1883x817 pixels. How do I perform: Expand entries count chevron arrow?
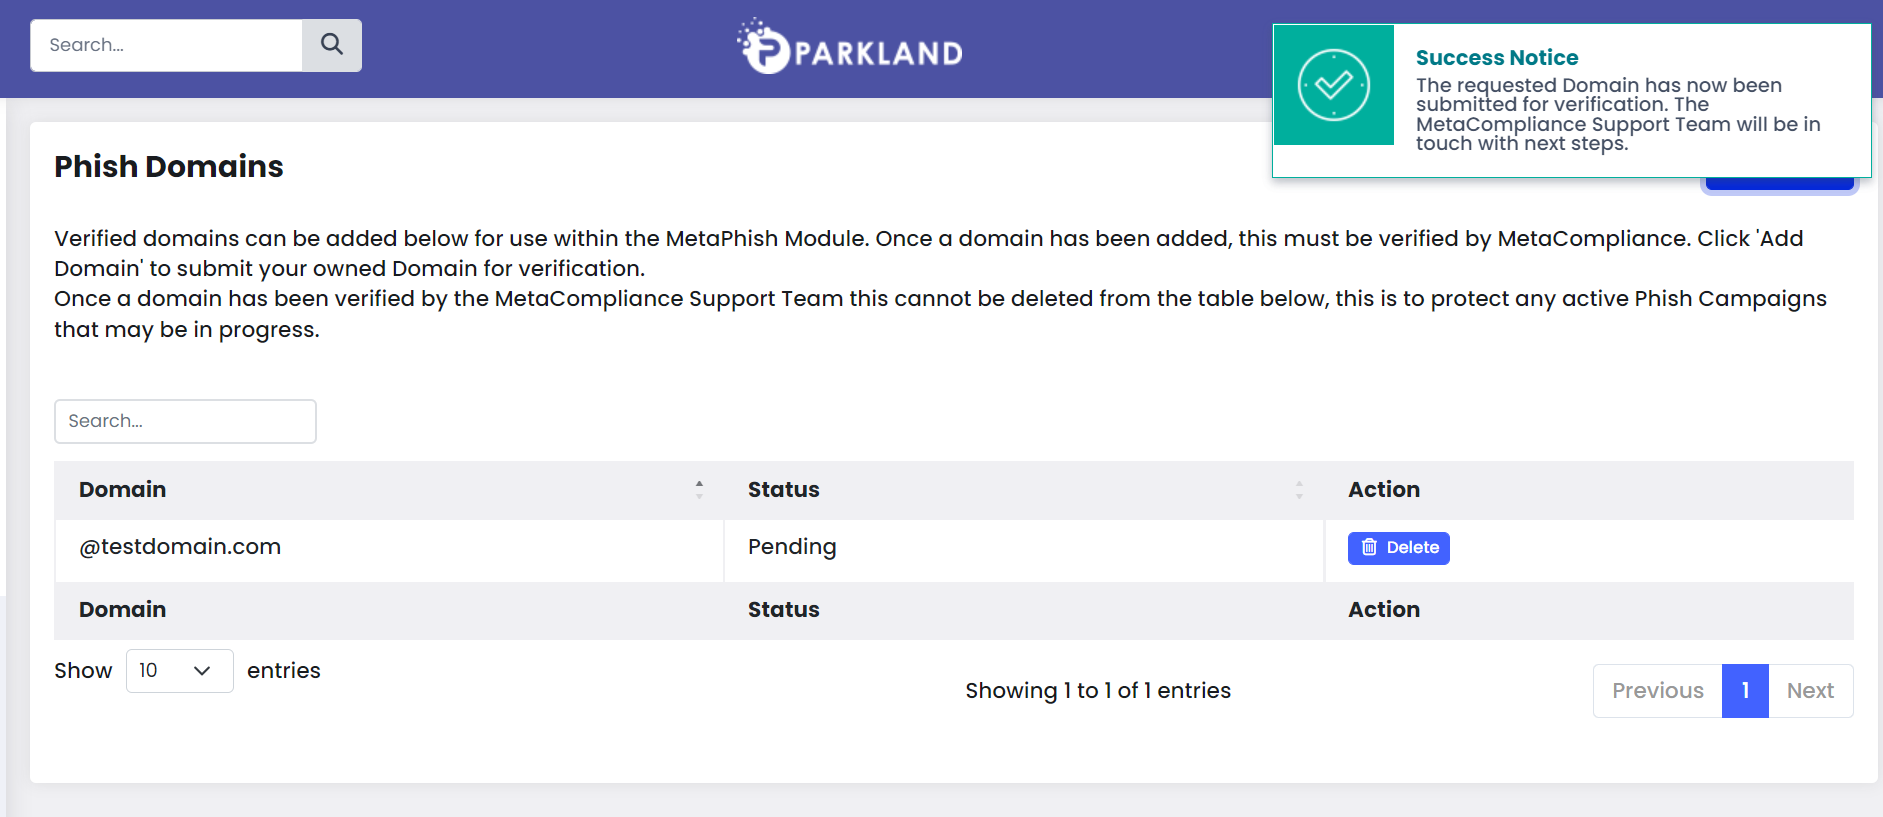click(202, 671)
